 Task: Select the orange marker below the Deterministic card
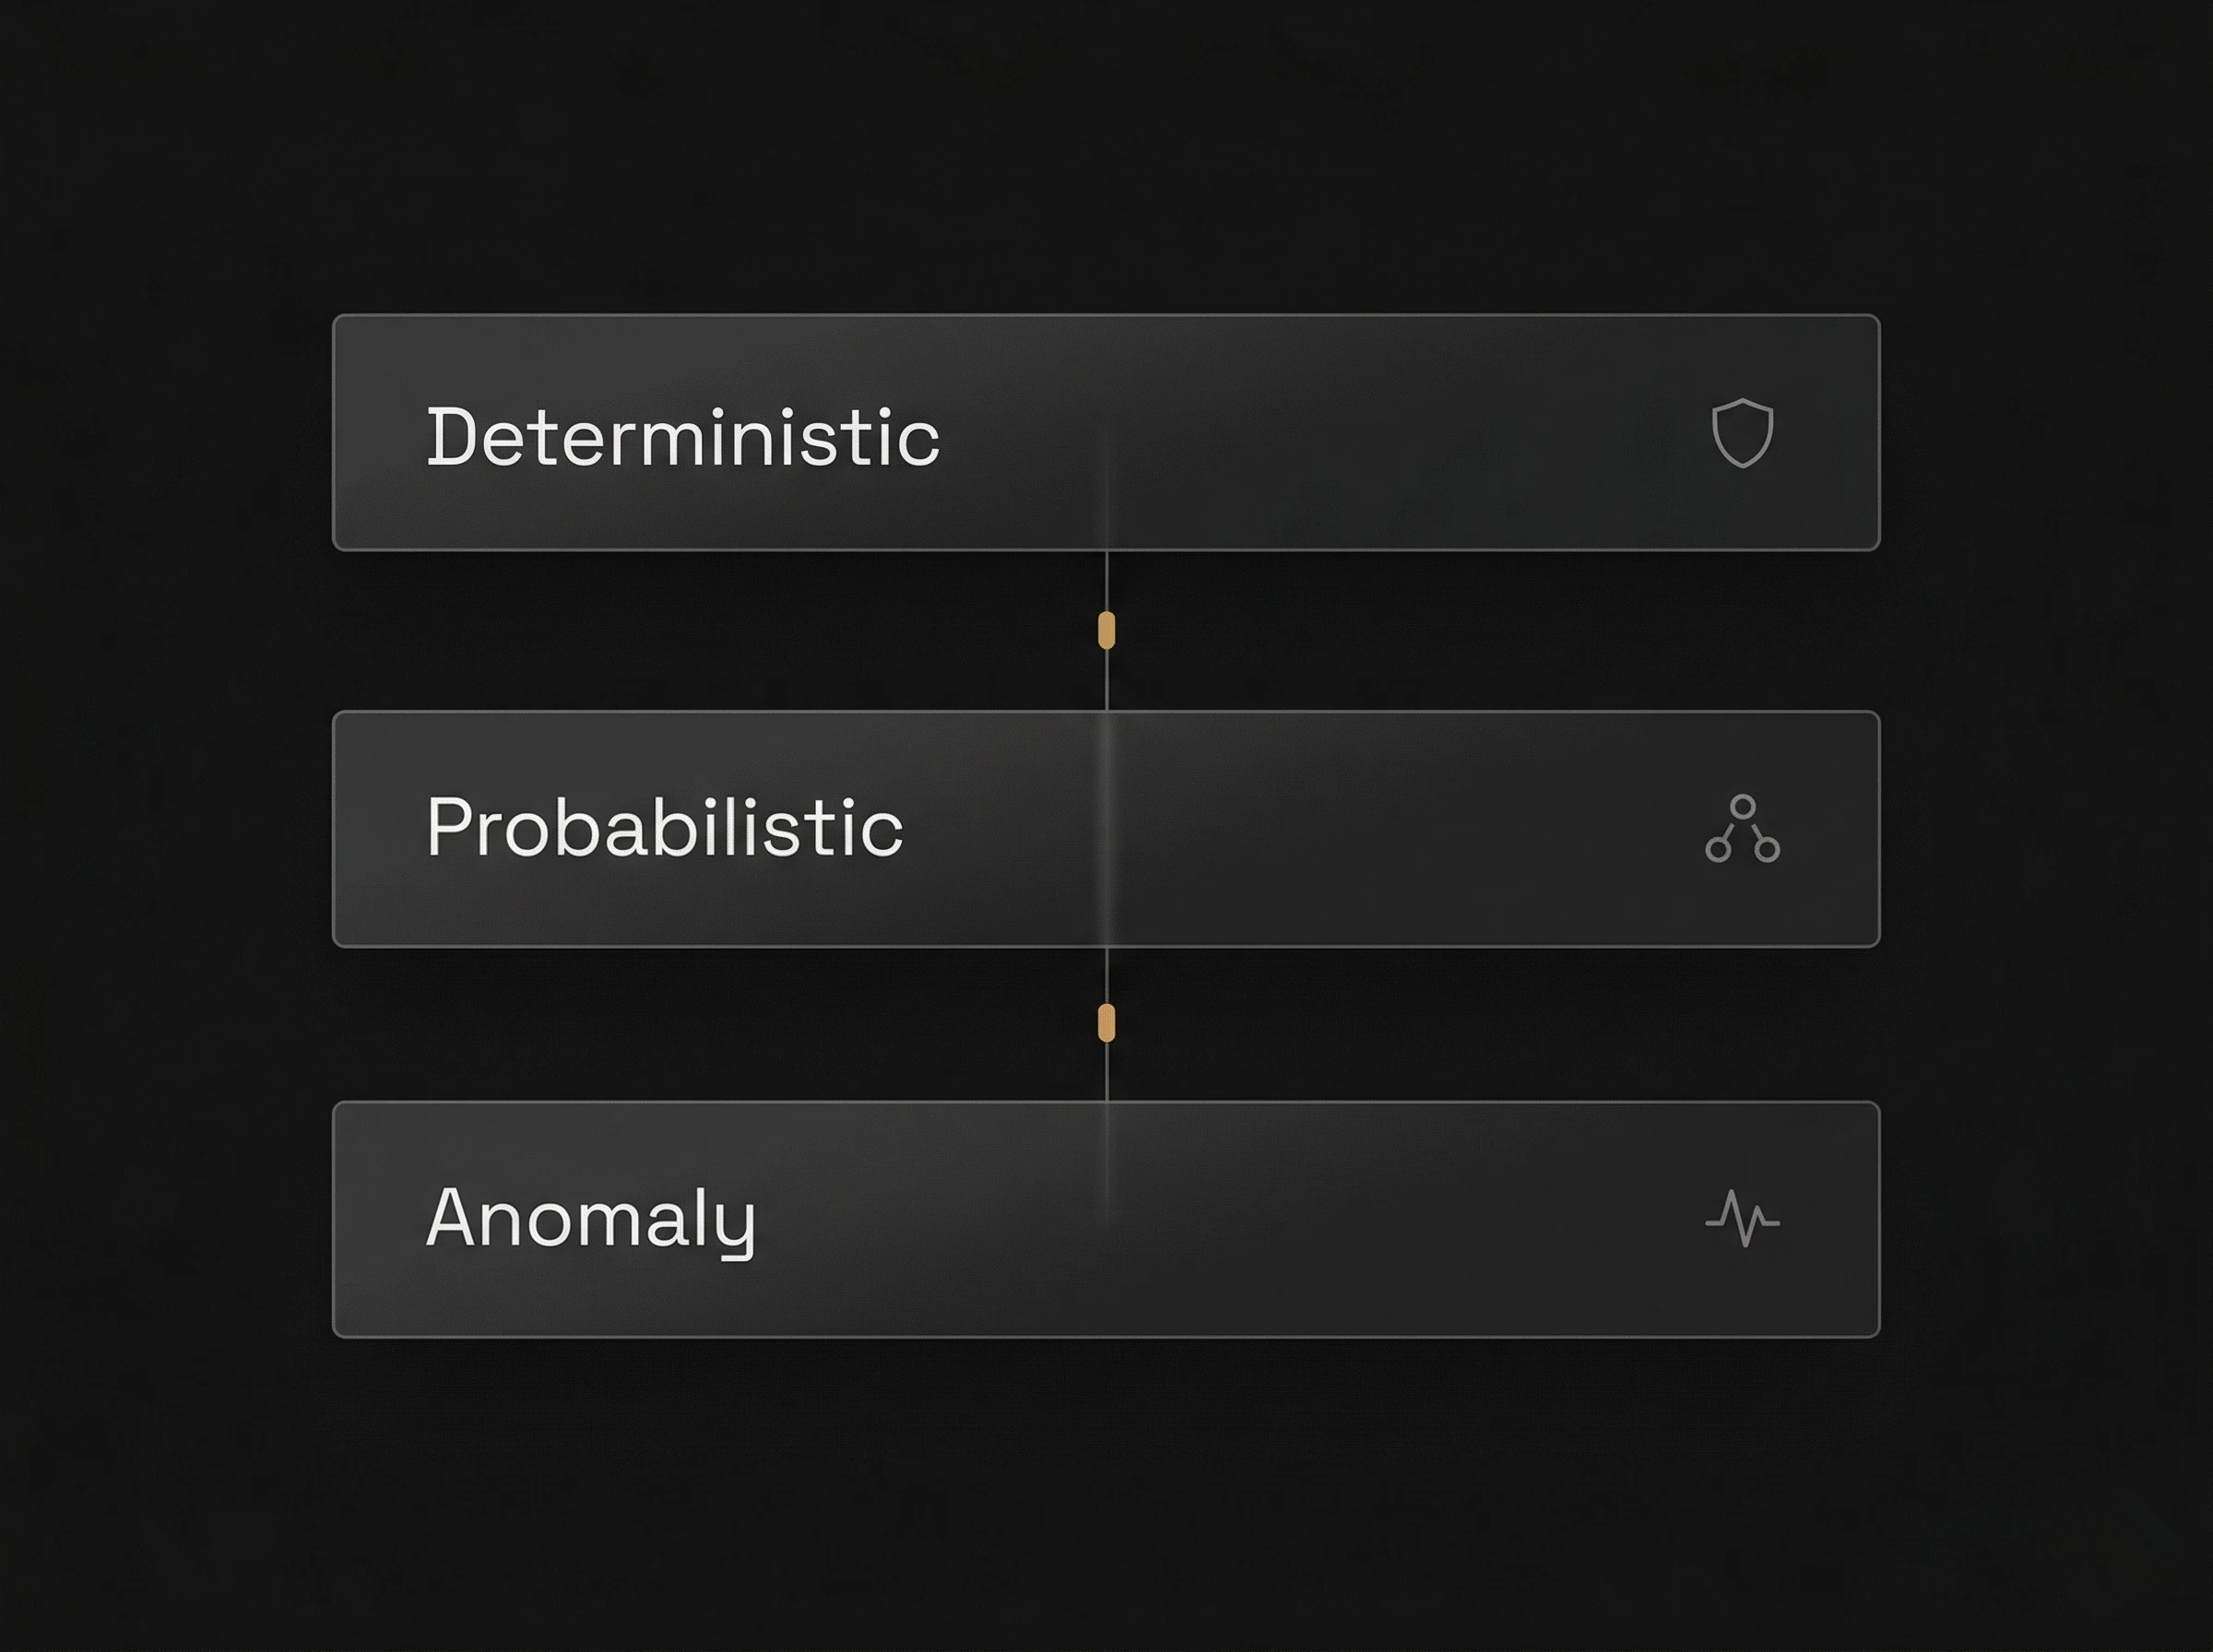pyautogui.click(x=1106, y=631)
